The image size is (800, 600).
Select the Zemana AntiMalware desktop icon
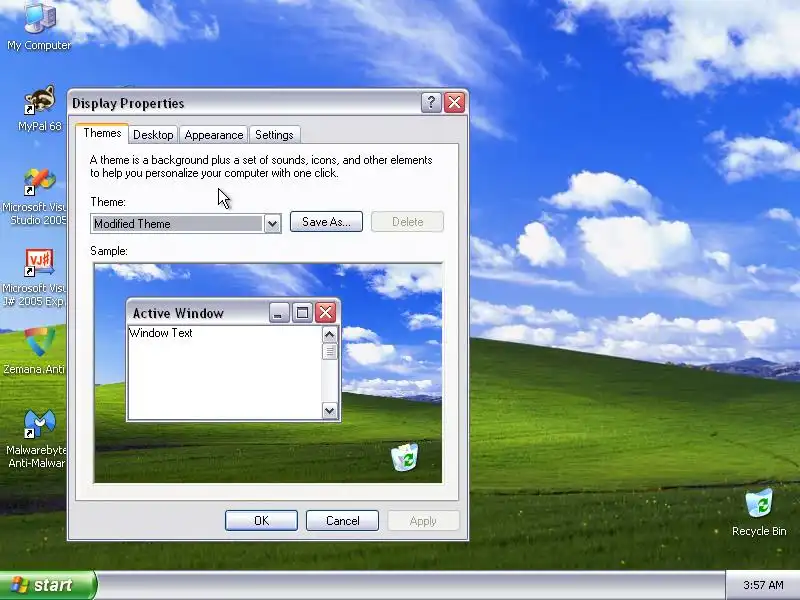(36, 351)
